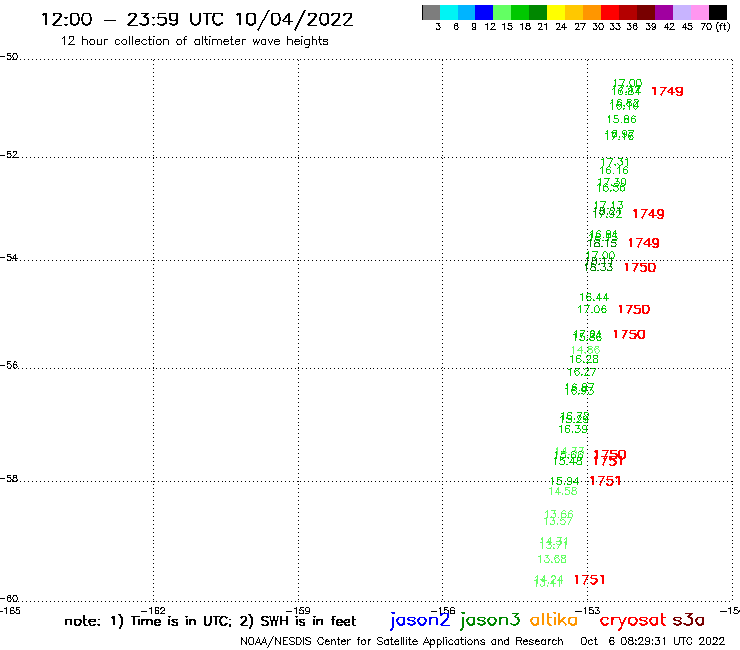Click the -56 latitude axis label

[9, 365]
